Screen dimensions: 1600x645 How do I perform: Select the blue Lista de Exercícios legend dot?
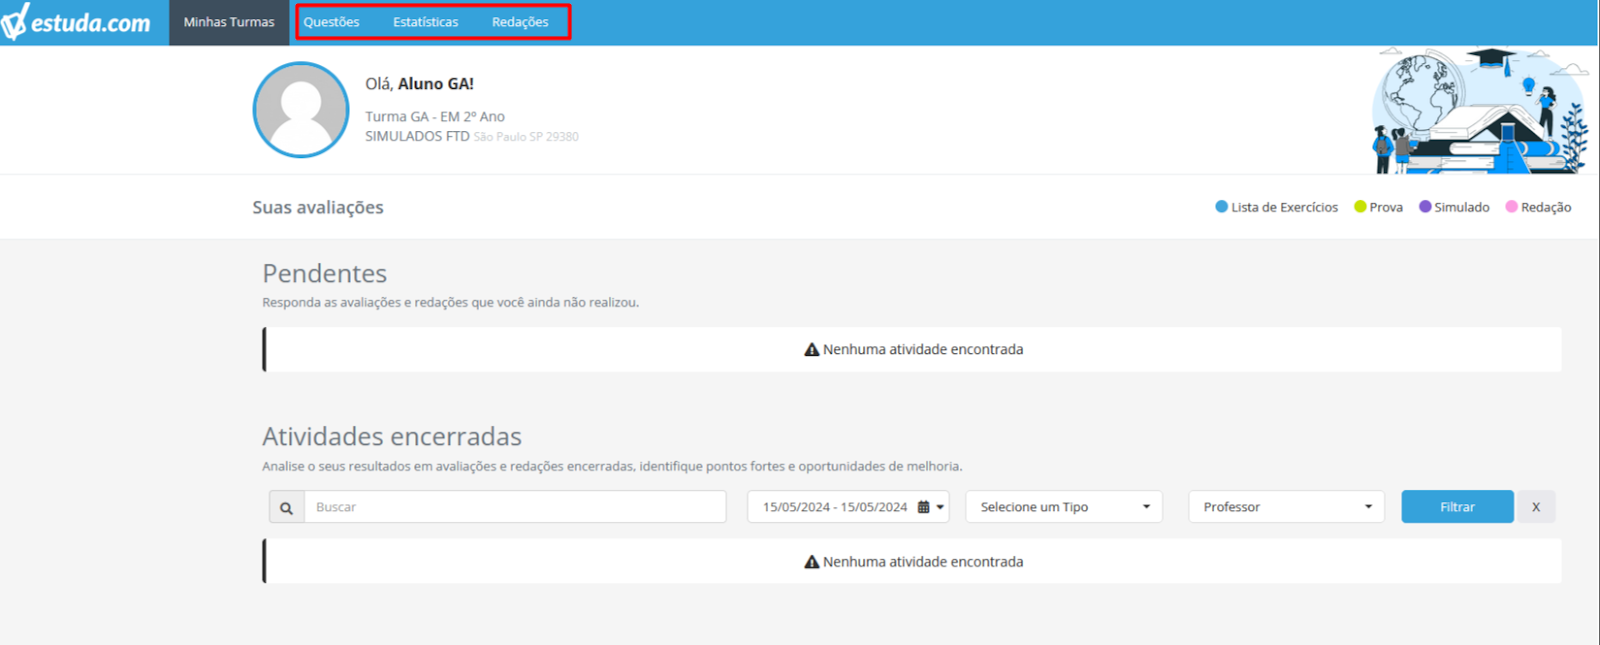pyautogui.click(x=1221, y=207)
